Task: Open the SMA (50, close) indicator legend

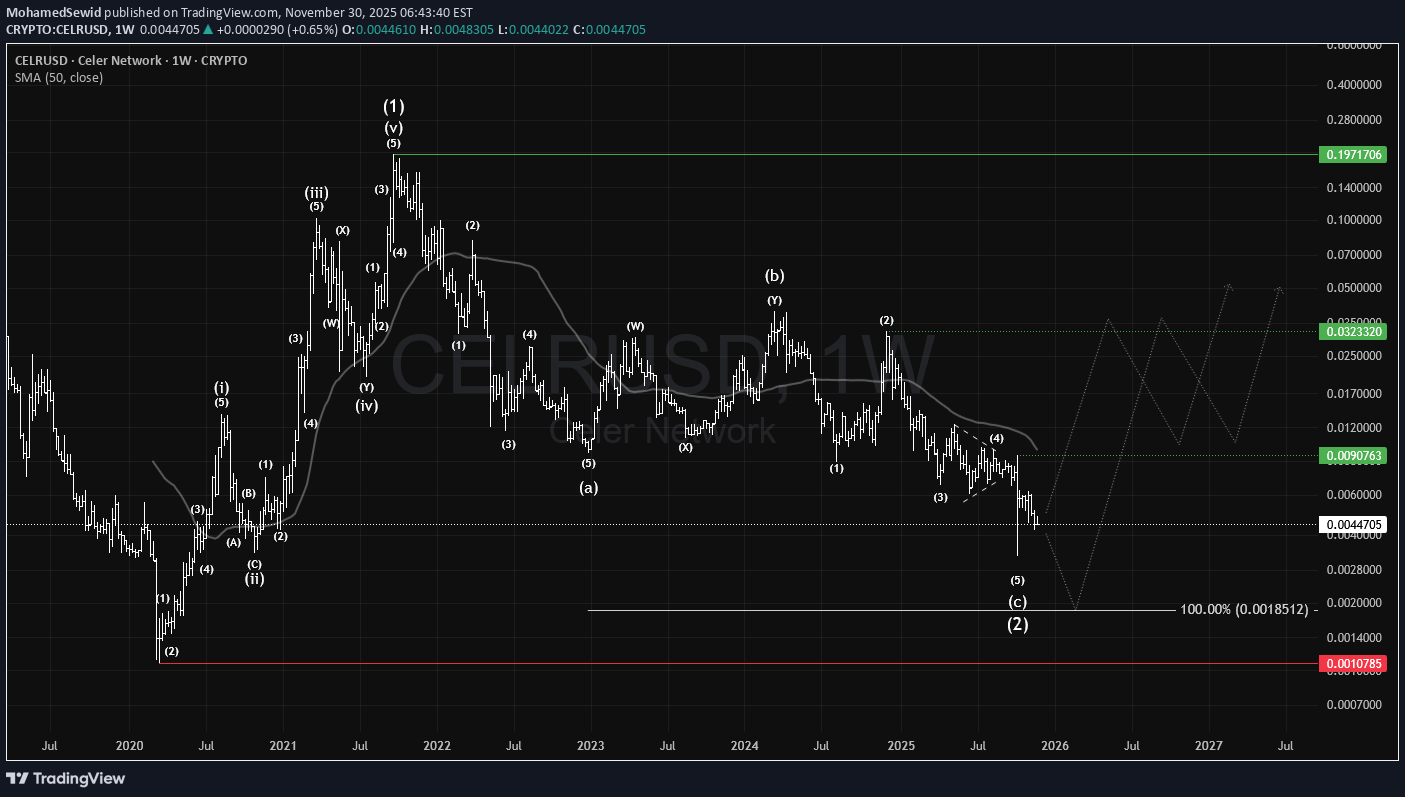Action: click(x=59, y=77)
